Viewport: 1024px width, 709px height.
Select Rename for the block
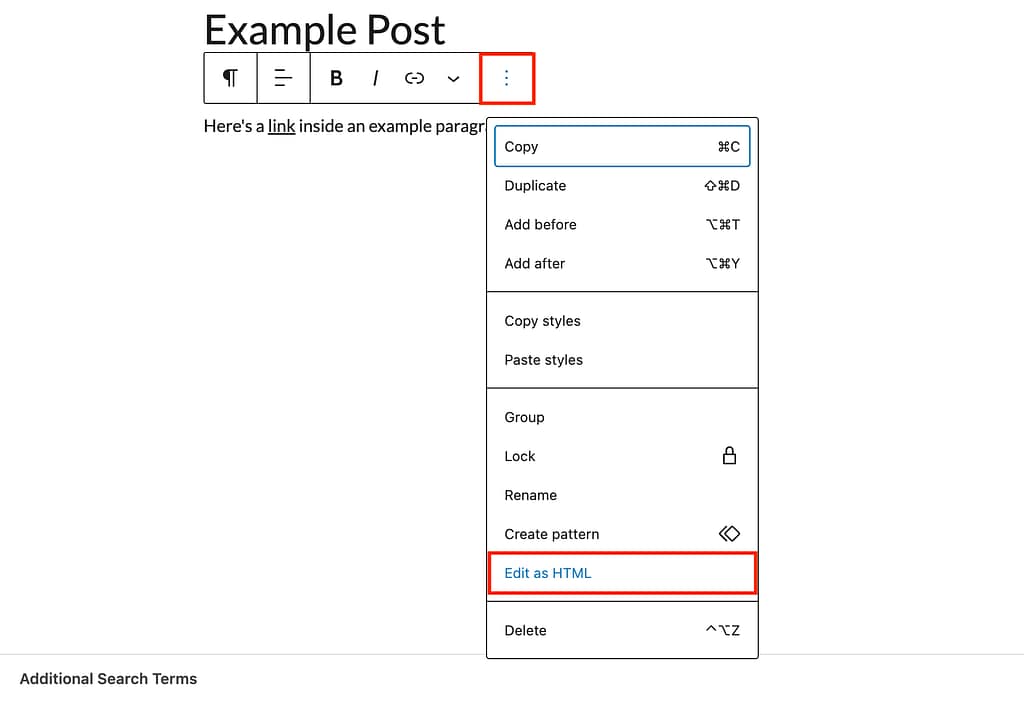(530, 495)
